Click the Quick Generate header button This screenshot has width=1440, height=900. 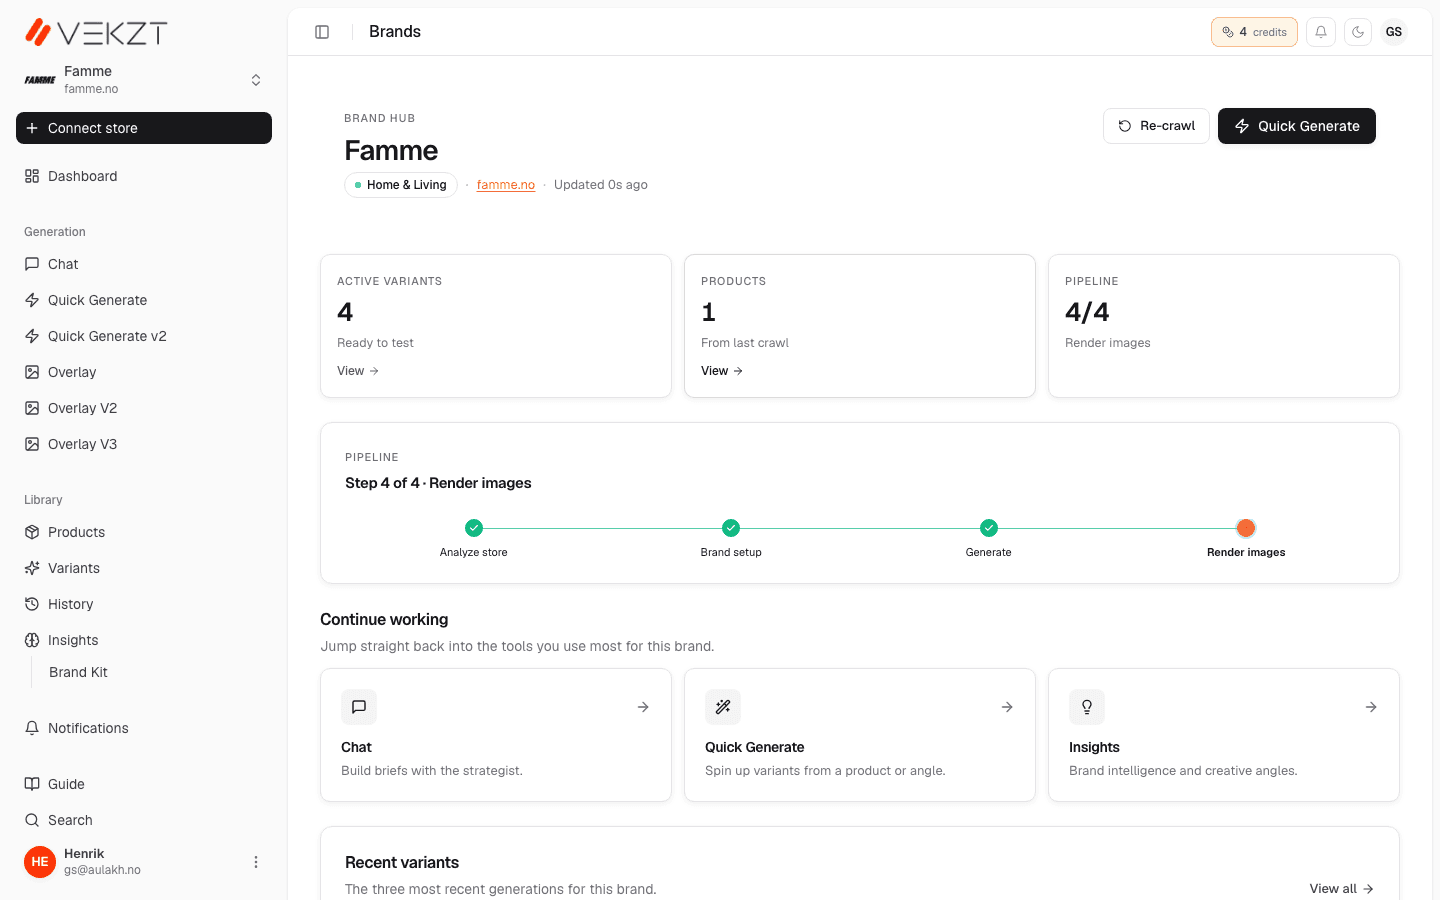click(1297, 126)
